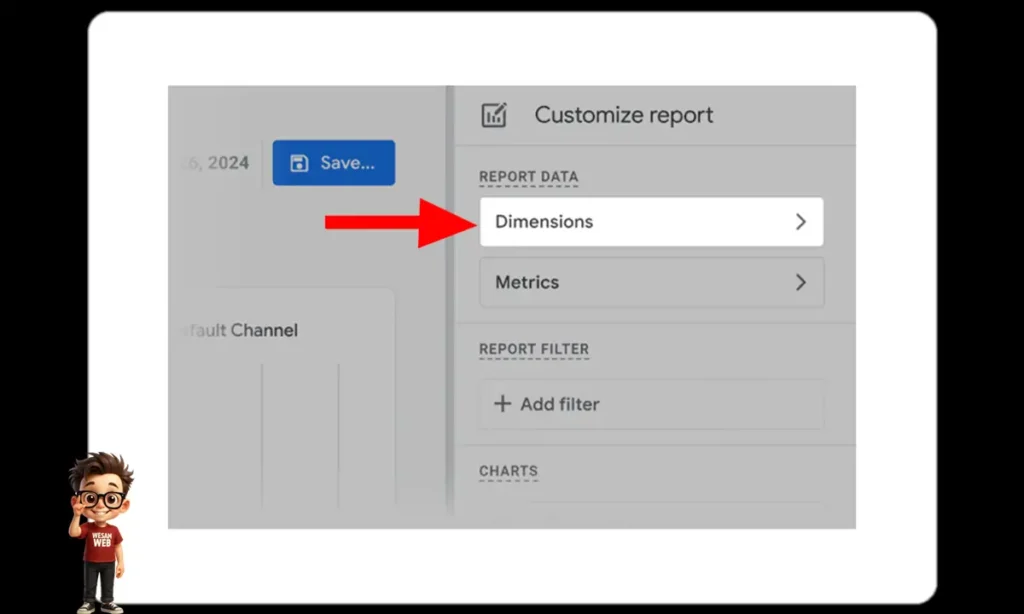Image resolution: width=1024 pixels, height=614 pixels.
Task: Click the Customize report title text
Action: coord(624,115)
